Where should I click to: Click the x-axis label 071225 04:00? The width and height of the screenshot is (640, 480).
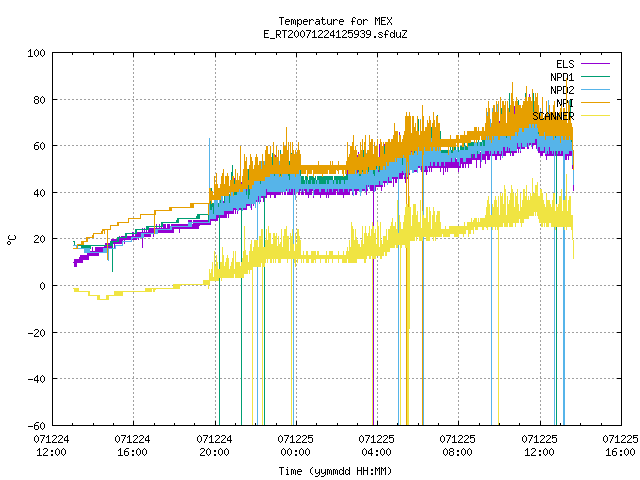pos(376,446)
